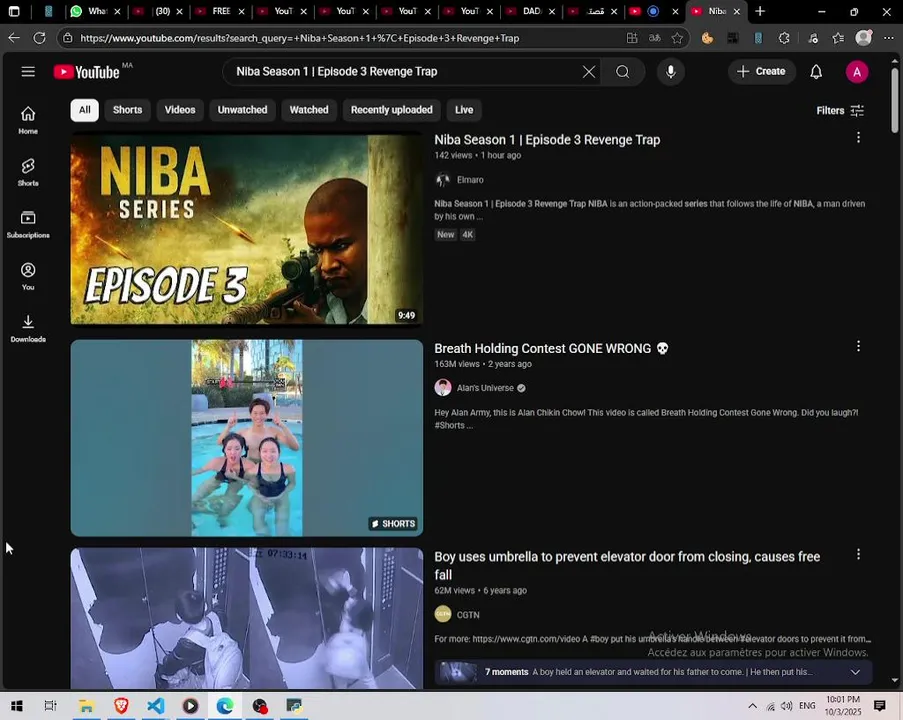Open the Windows Start menu

point(17,706)
